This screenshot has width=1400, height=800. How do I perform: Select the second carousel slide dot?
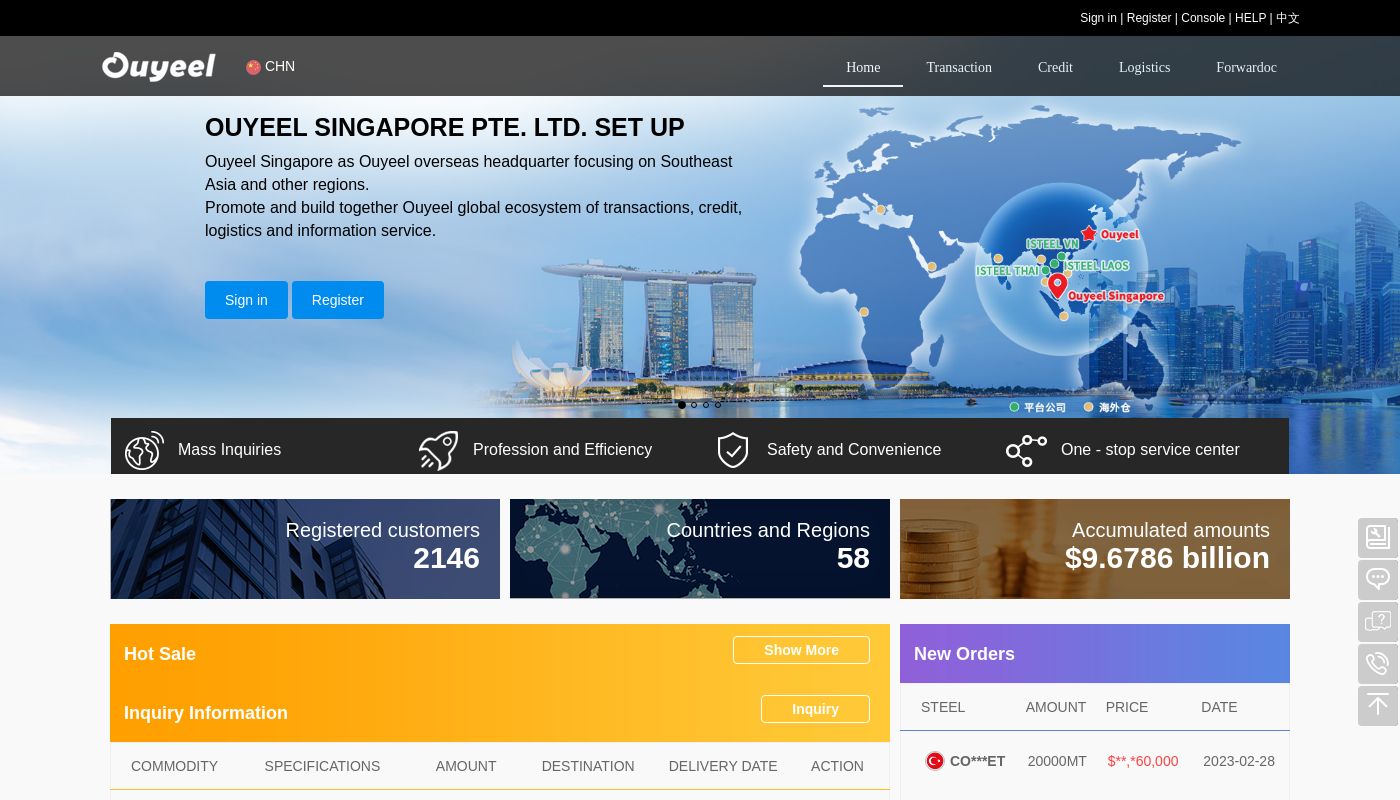point(694,405)
